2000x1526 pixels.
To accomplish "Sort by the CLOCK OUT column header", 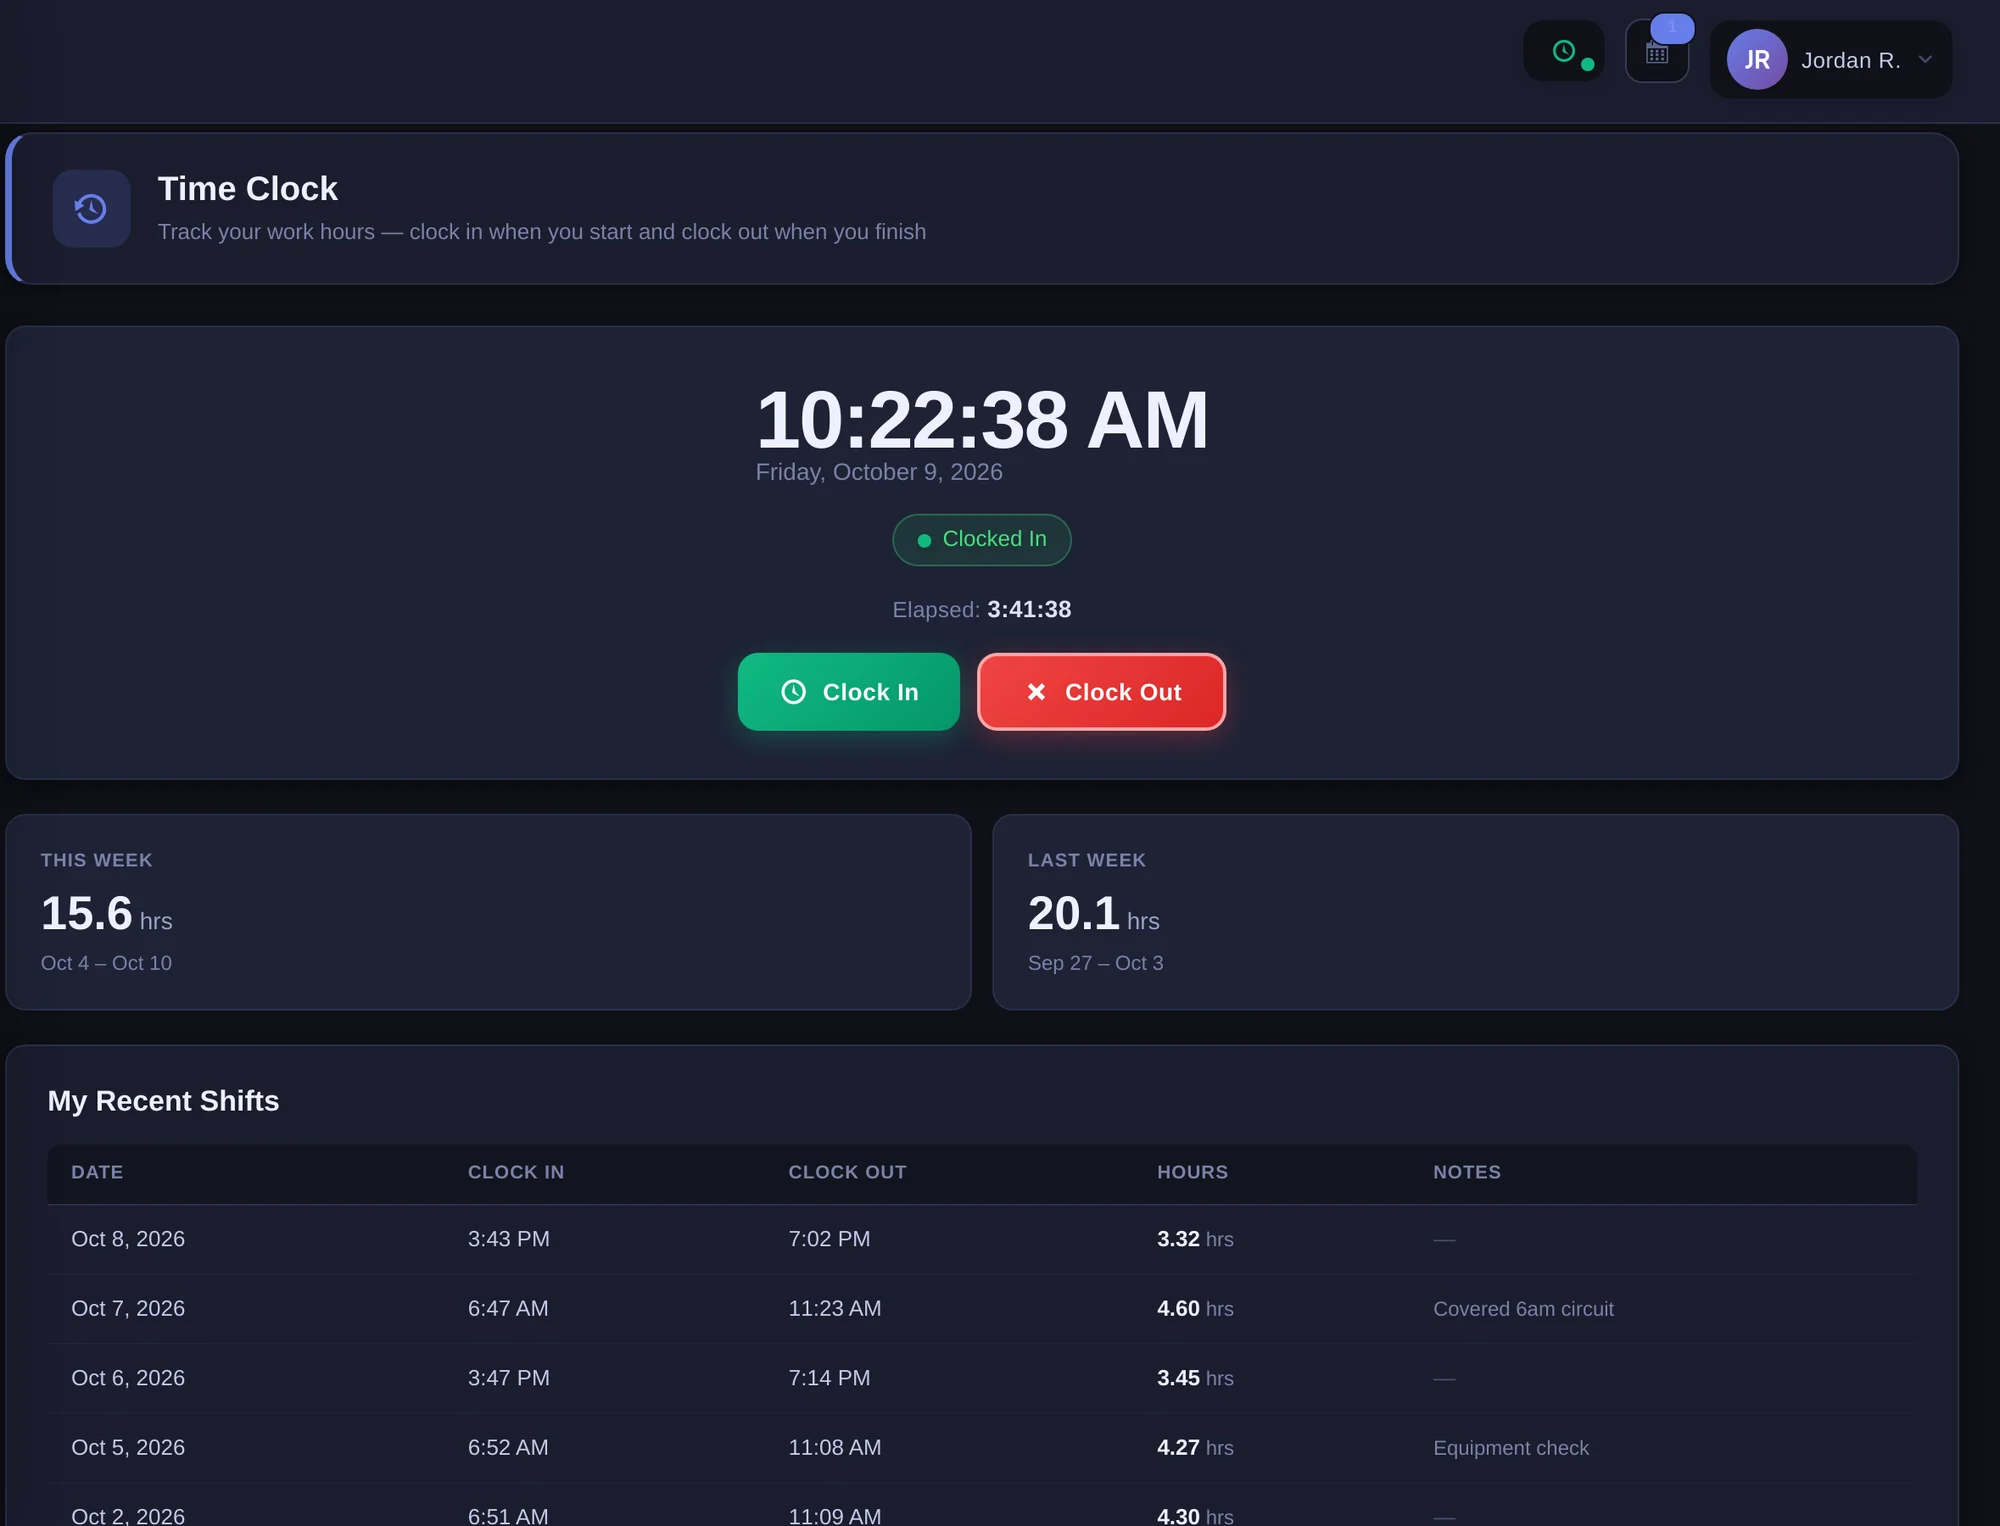I will pyautogui.click(x=847, y=1172).
